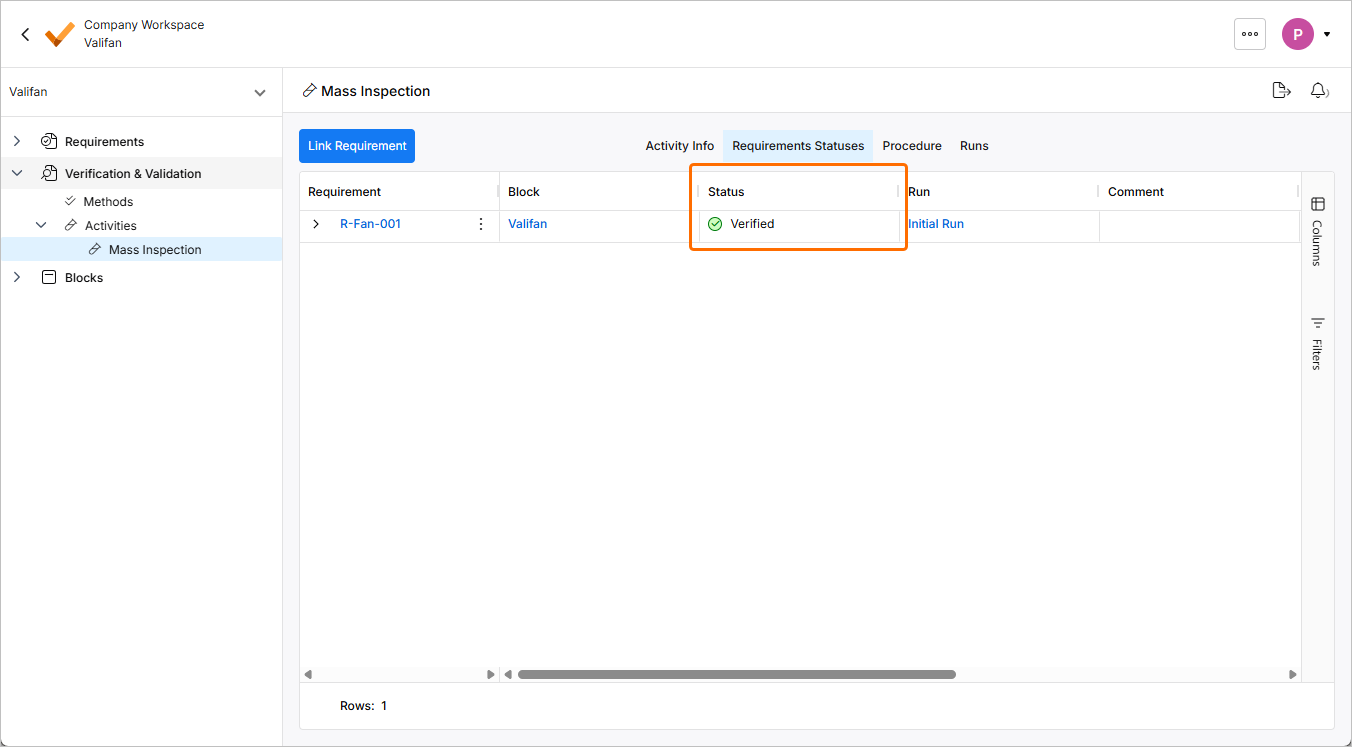Open the user profile avatar menu

point(1298,34)
